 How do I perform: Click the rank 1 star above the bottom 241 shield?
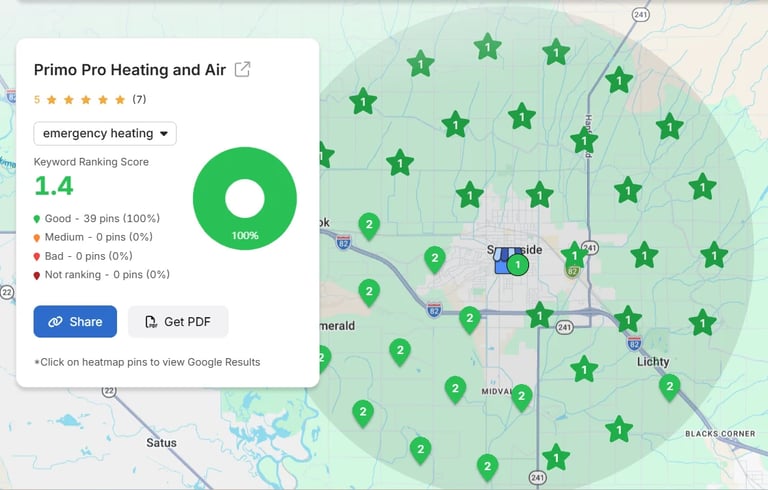(x=556, y=458)
